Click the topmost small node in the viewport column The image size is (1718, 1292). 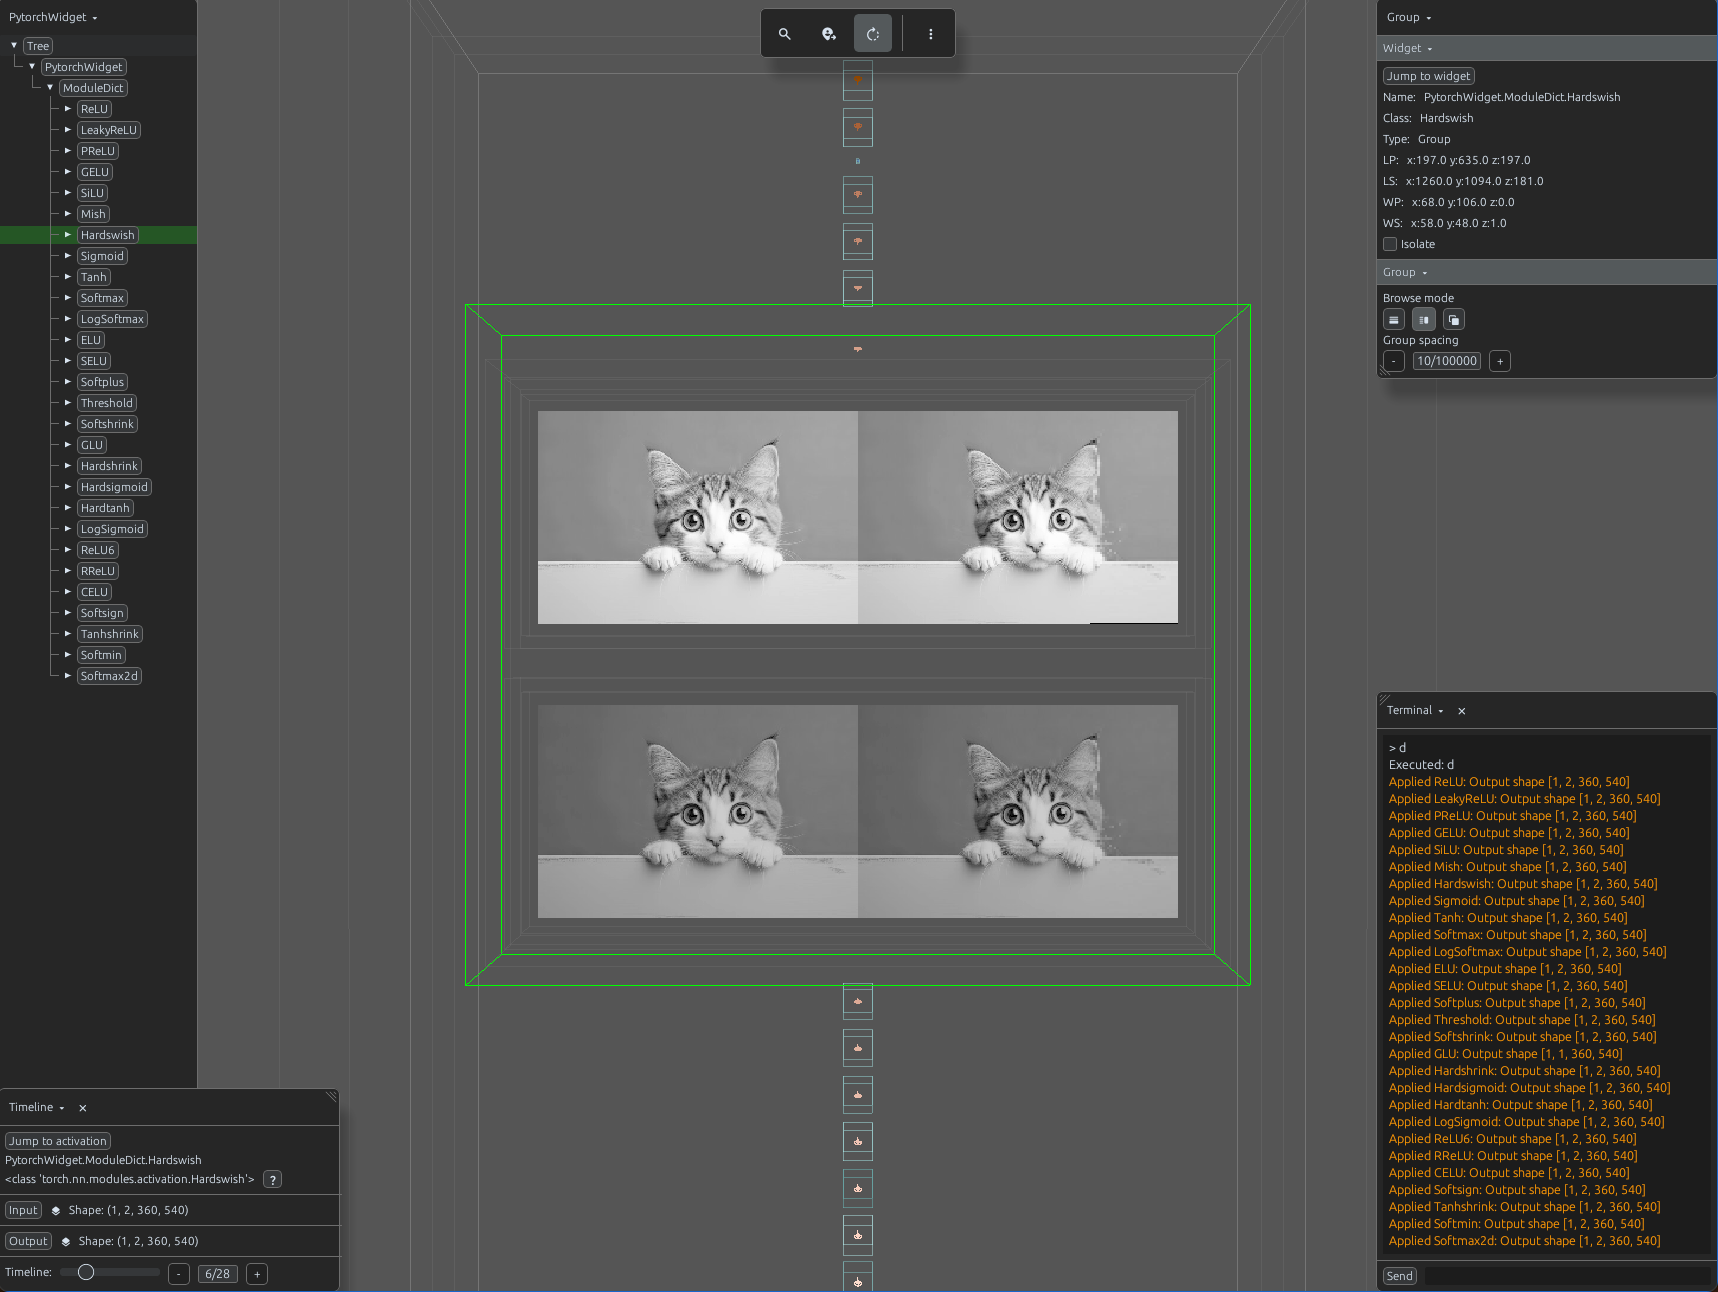(858, 80)
